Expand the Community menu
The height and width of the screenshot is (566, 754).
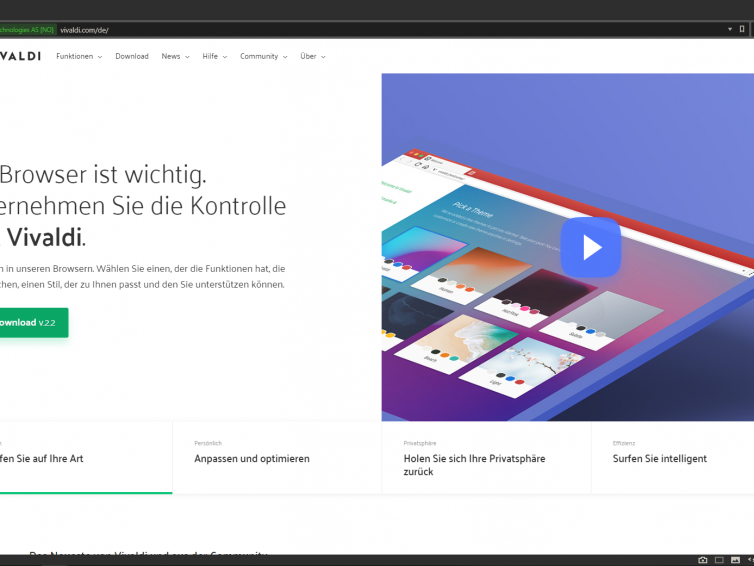point(264,56)
